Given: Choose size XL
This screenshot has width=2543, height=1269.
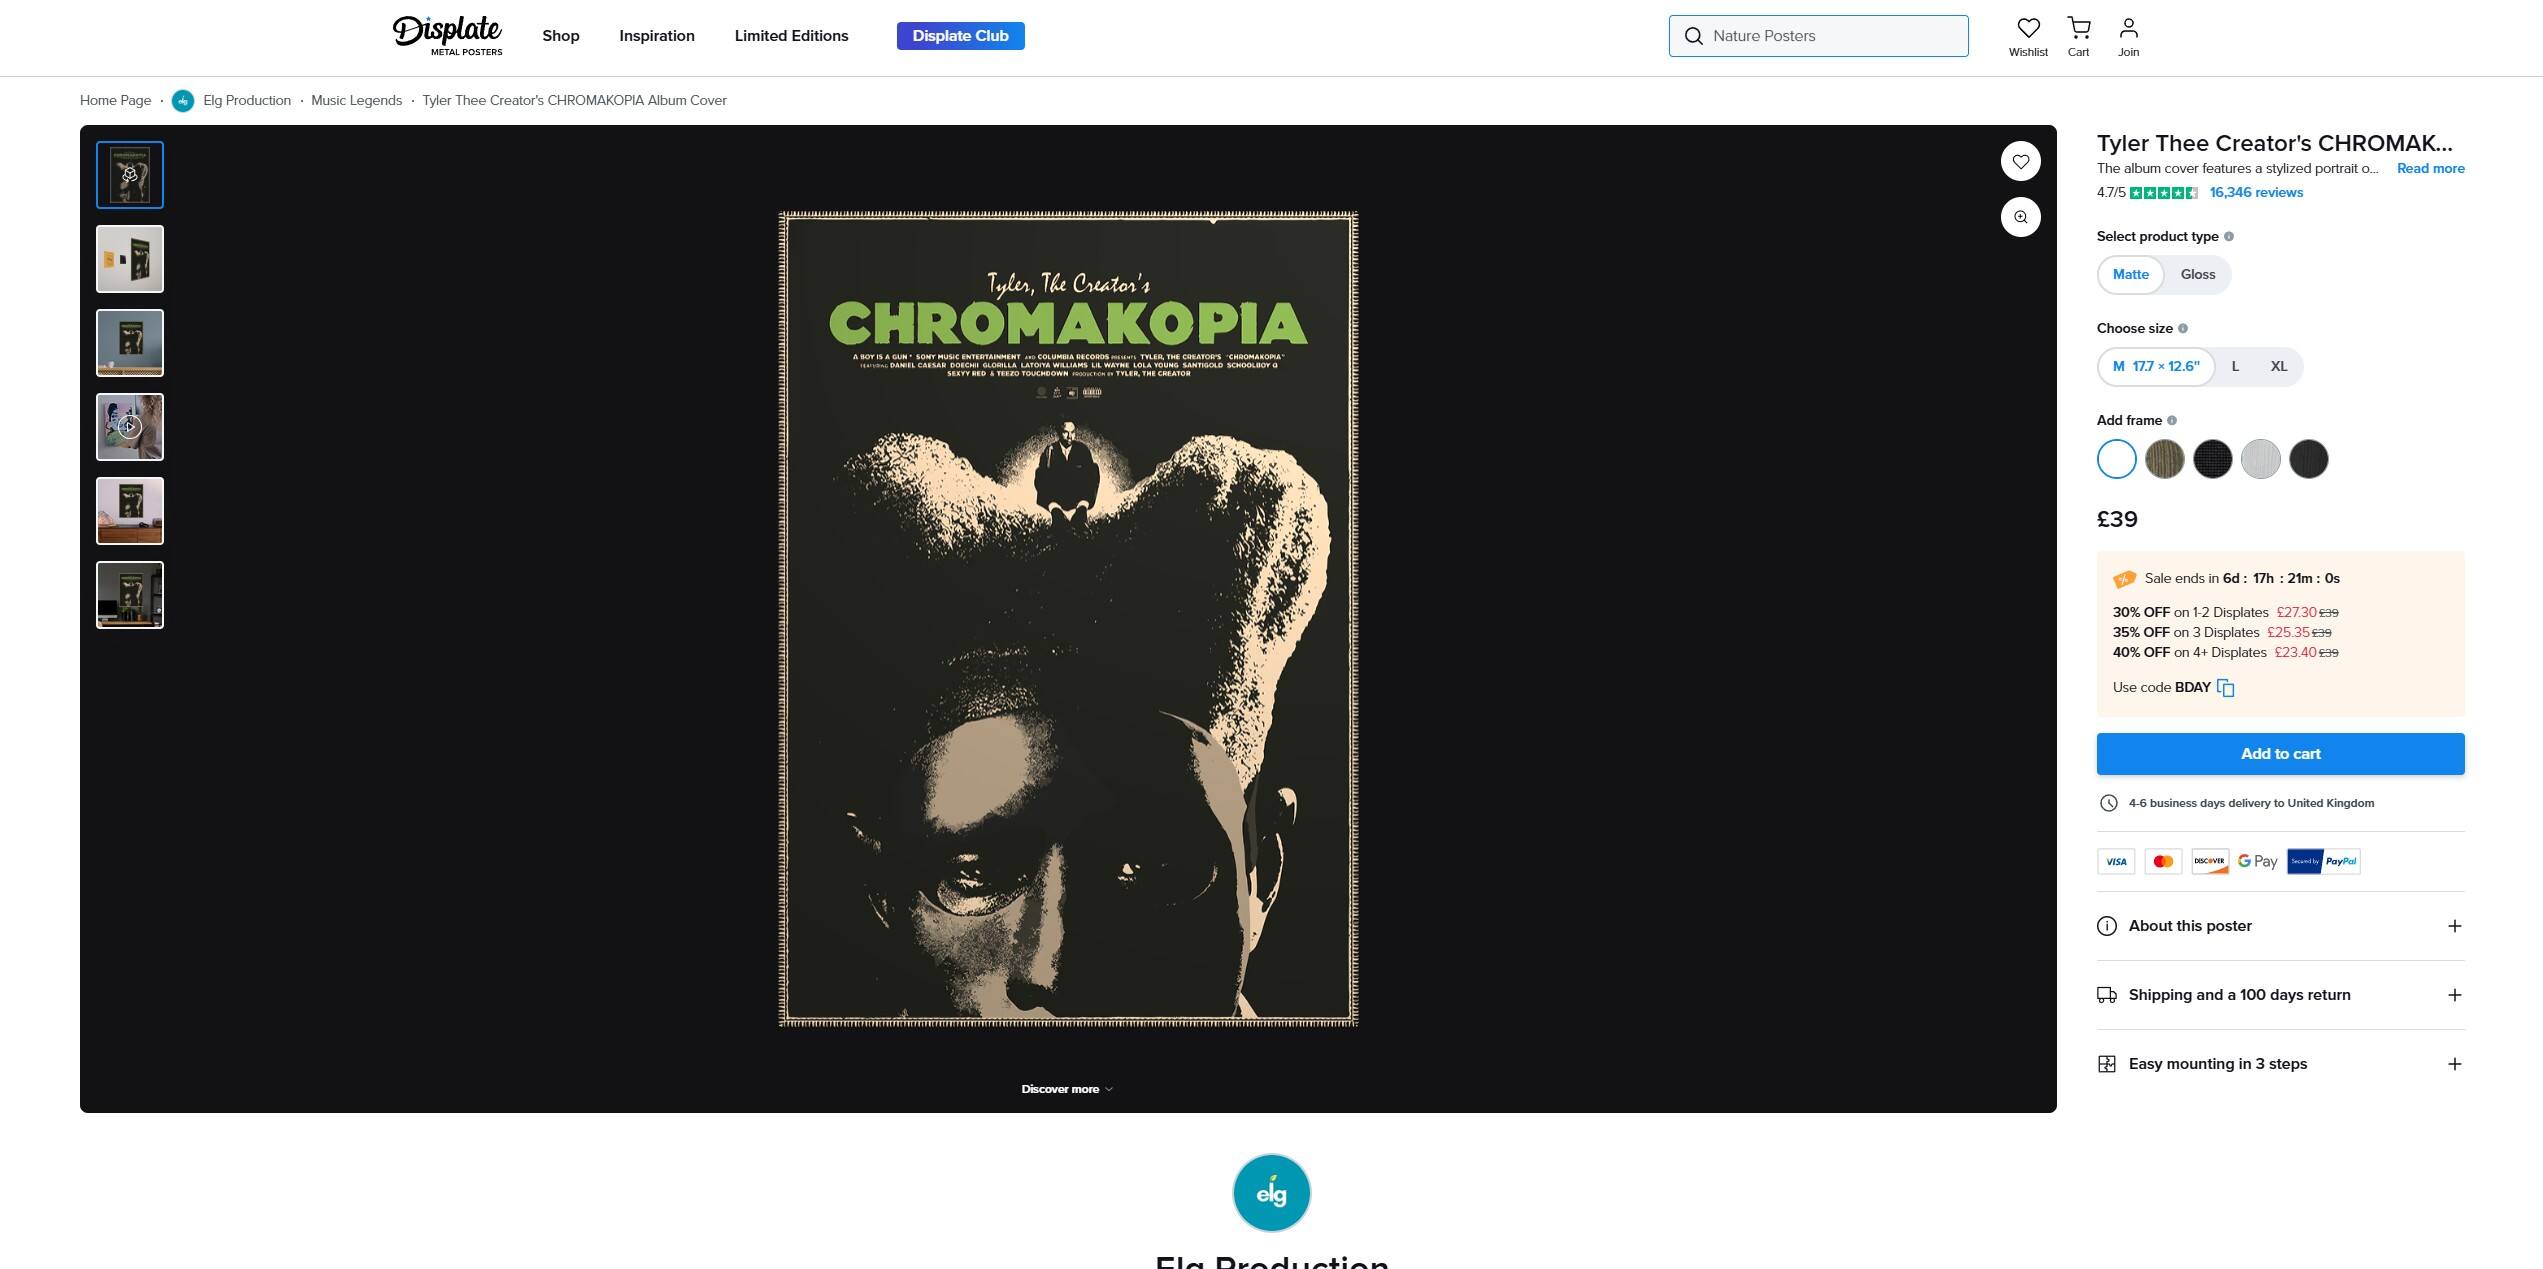Looking at the screenshot, I should click(x=2278, y=367).
